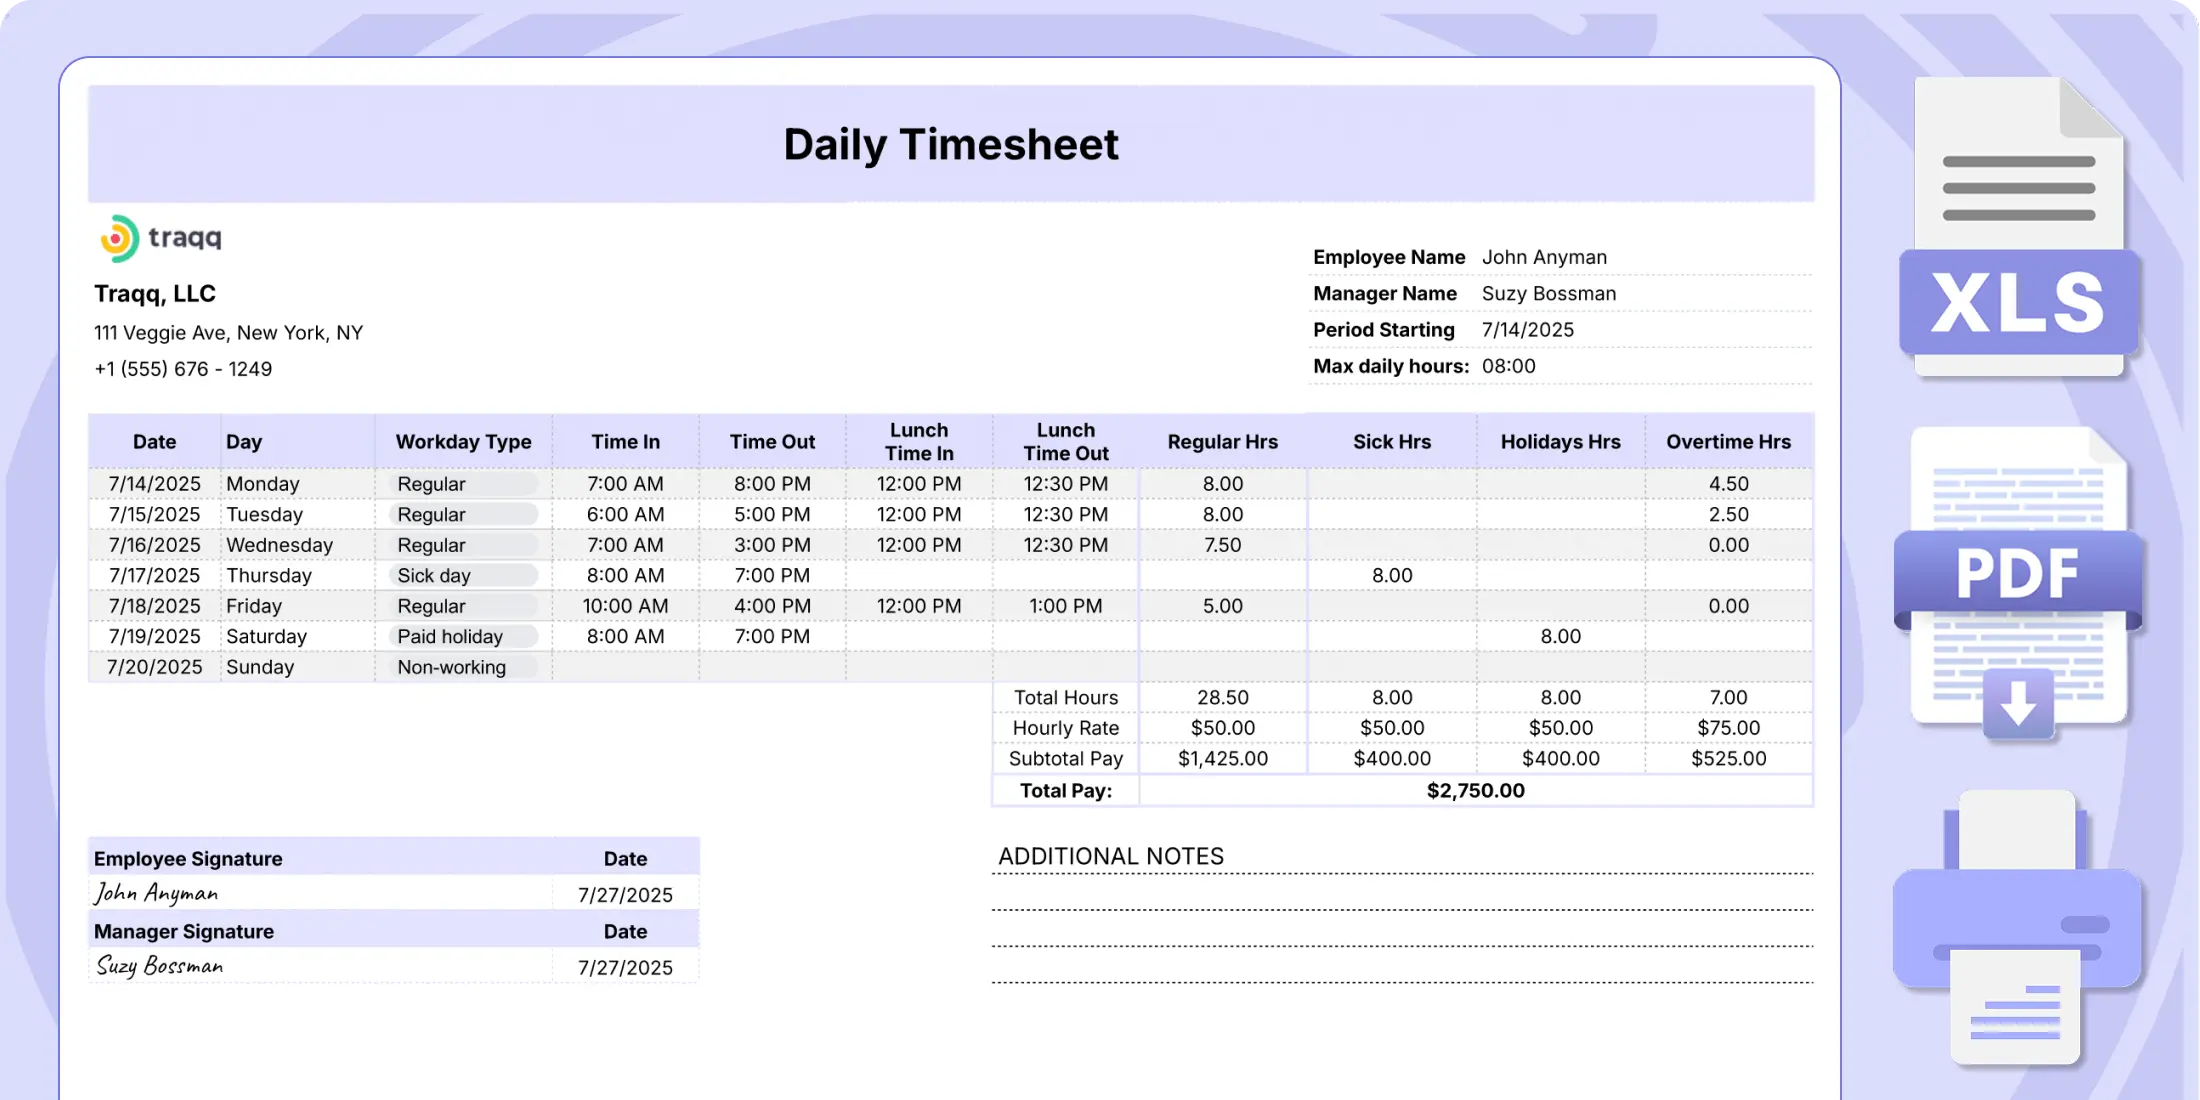Click total overtime hours 7.00
The height and width of the screenshot is (1100, 2200).
(1728, 697)
